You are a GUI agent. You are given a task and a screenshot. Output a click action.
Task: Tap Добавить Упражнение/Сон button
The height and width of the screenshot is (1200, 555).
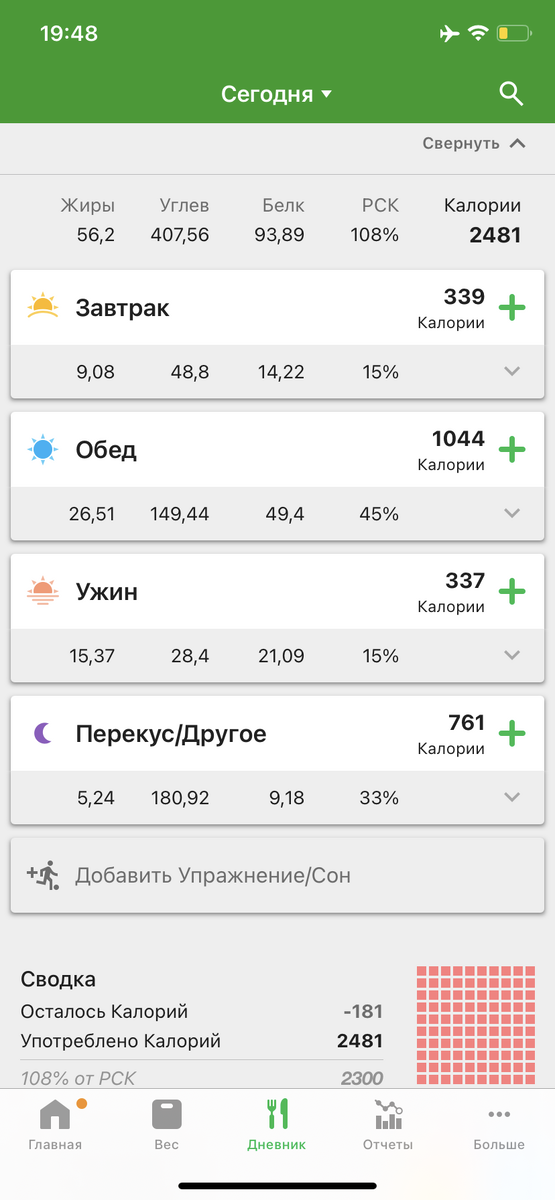(277, 875)
